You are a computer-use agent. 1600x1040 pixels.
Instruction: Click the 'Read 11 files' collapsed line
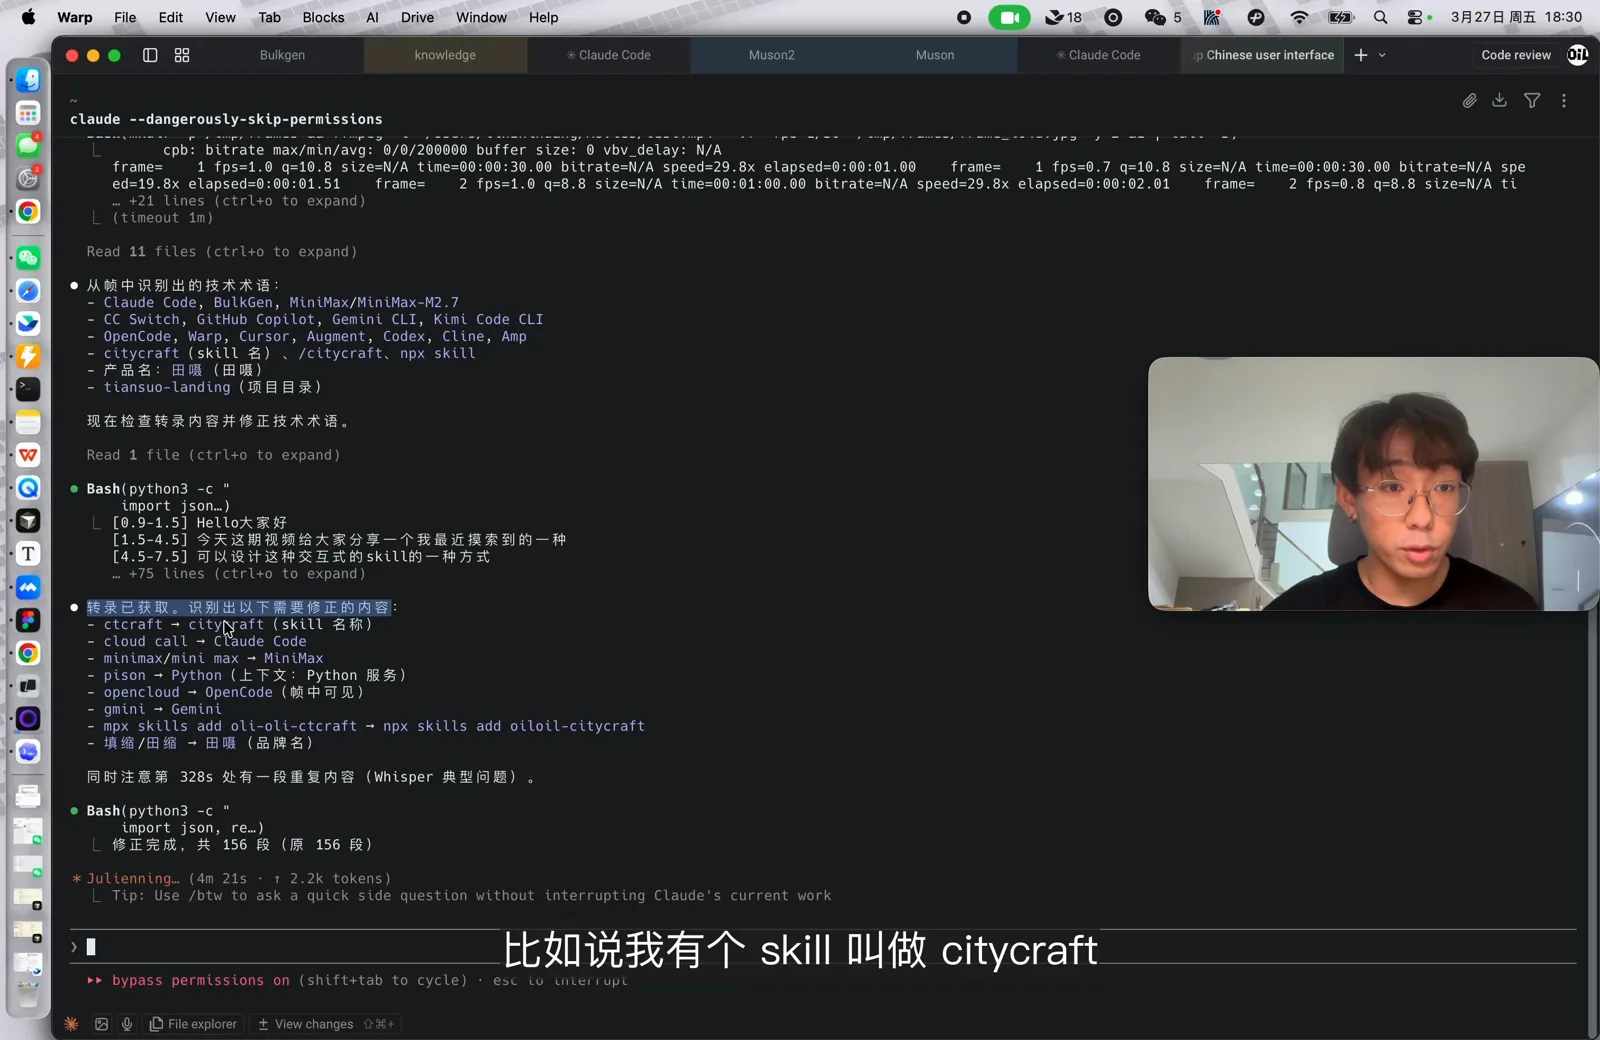221,252
